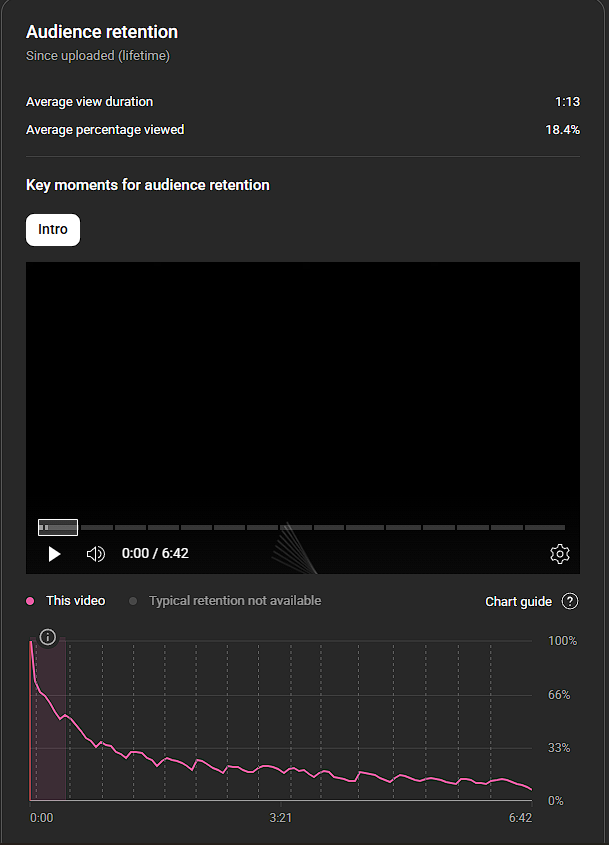Play the video preview
The height and width of the screenshot is (845, 609).
[55, 553]
